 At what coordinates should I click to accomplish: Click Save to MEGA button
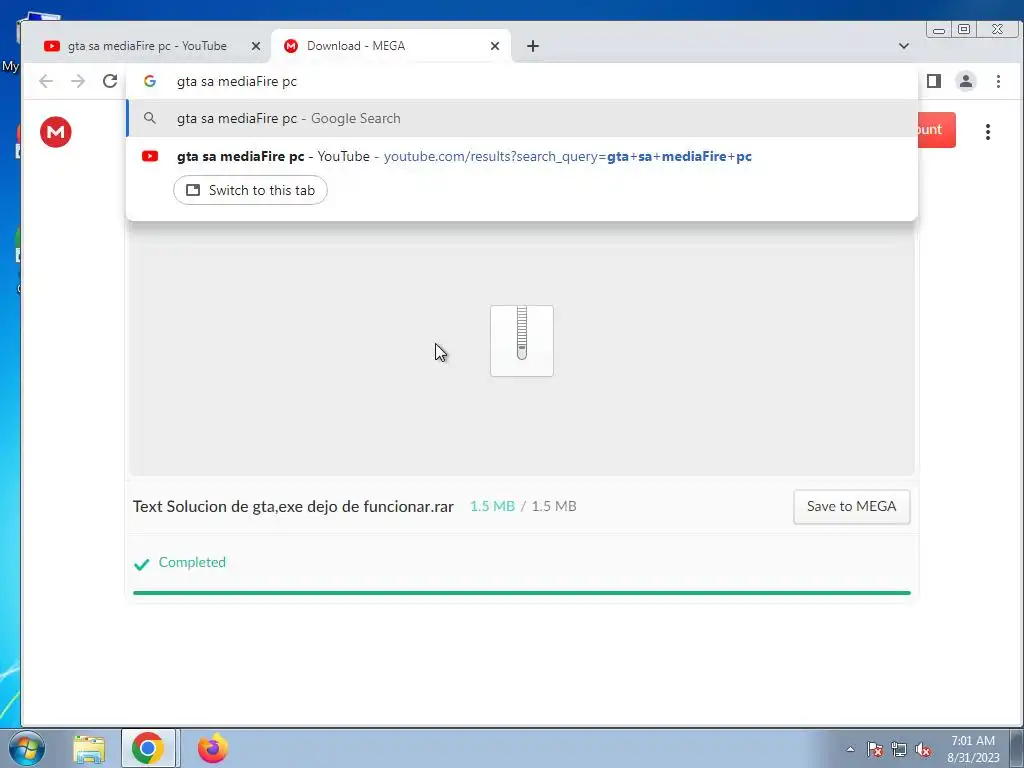[852, 506]
